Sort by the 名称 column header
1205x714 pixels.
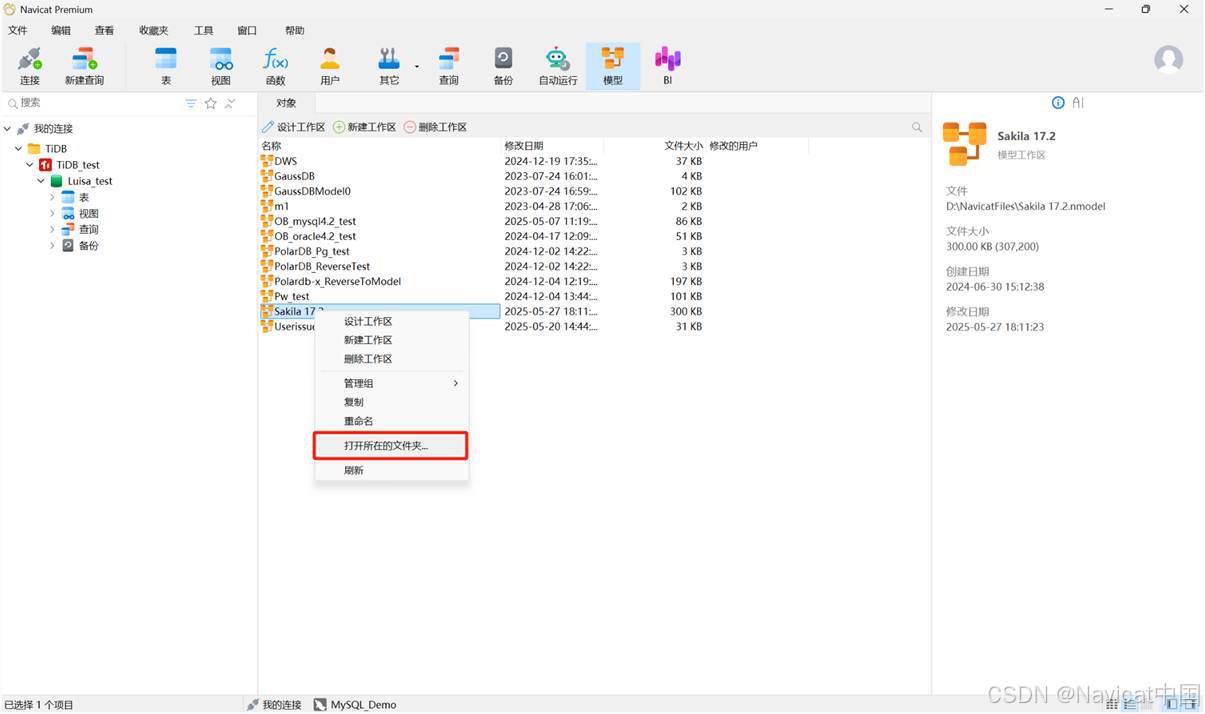(x=380, y=146)
